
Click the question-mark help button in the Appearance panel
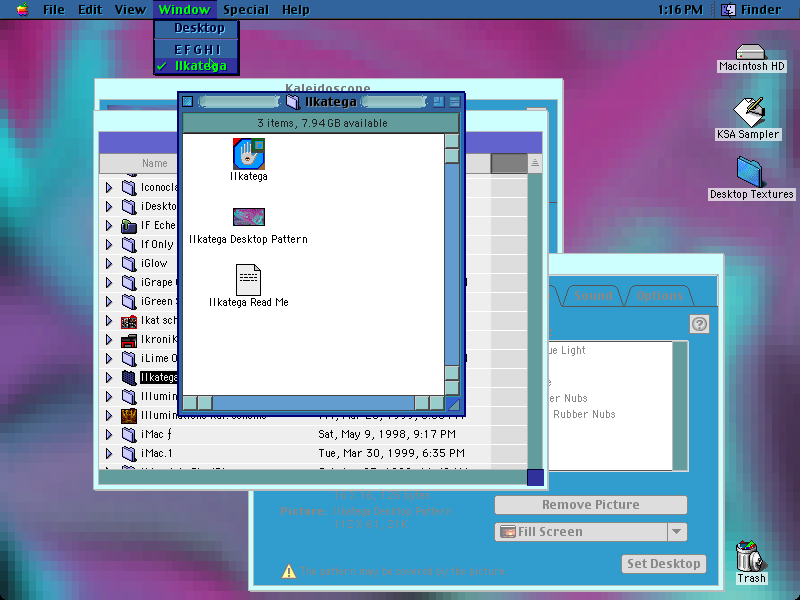699,323
